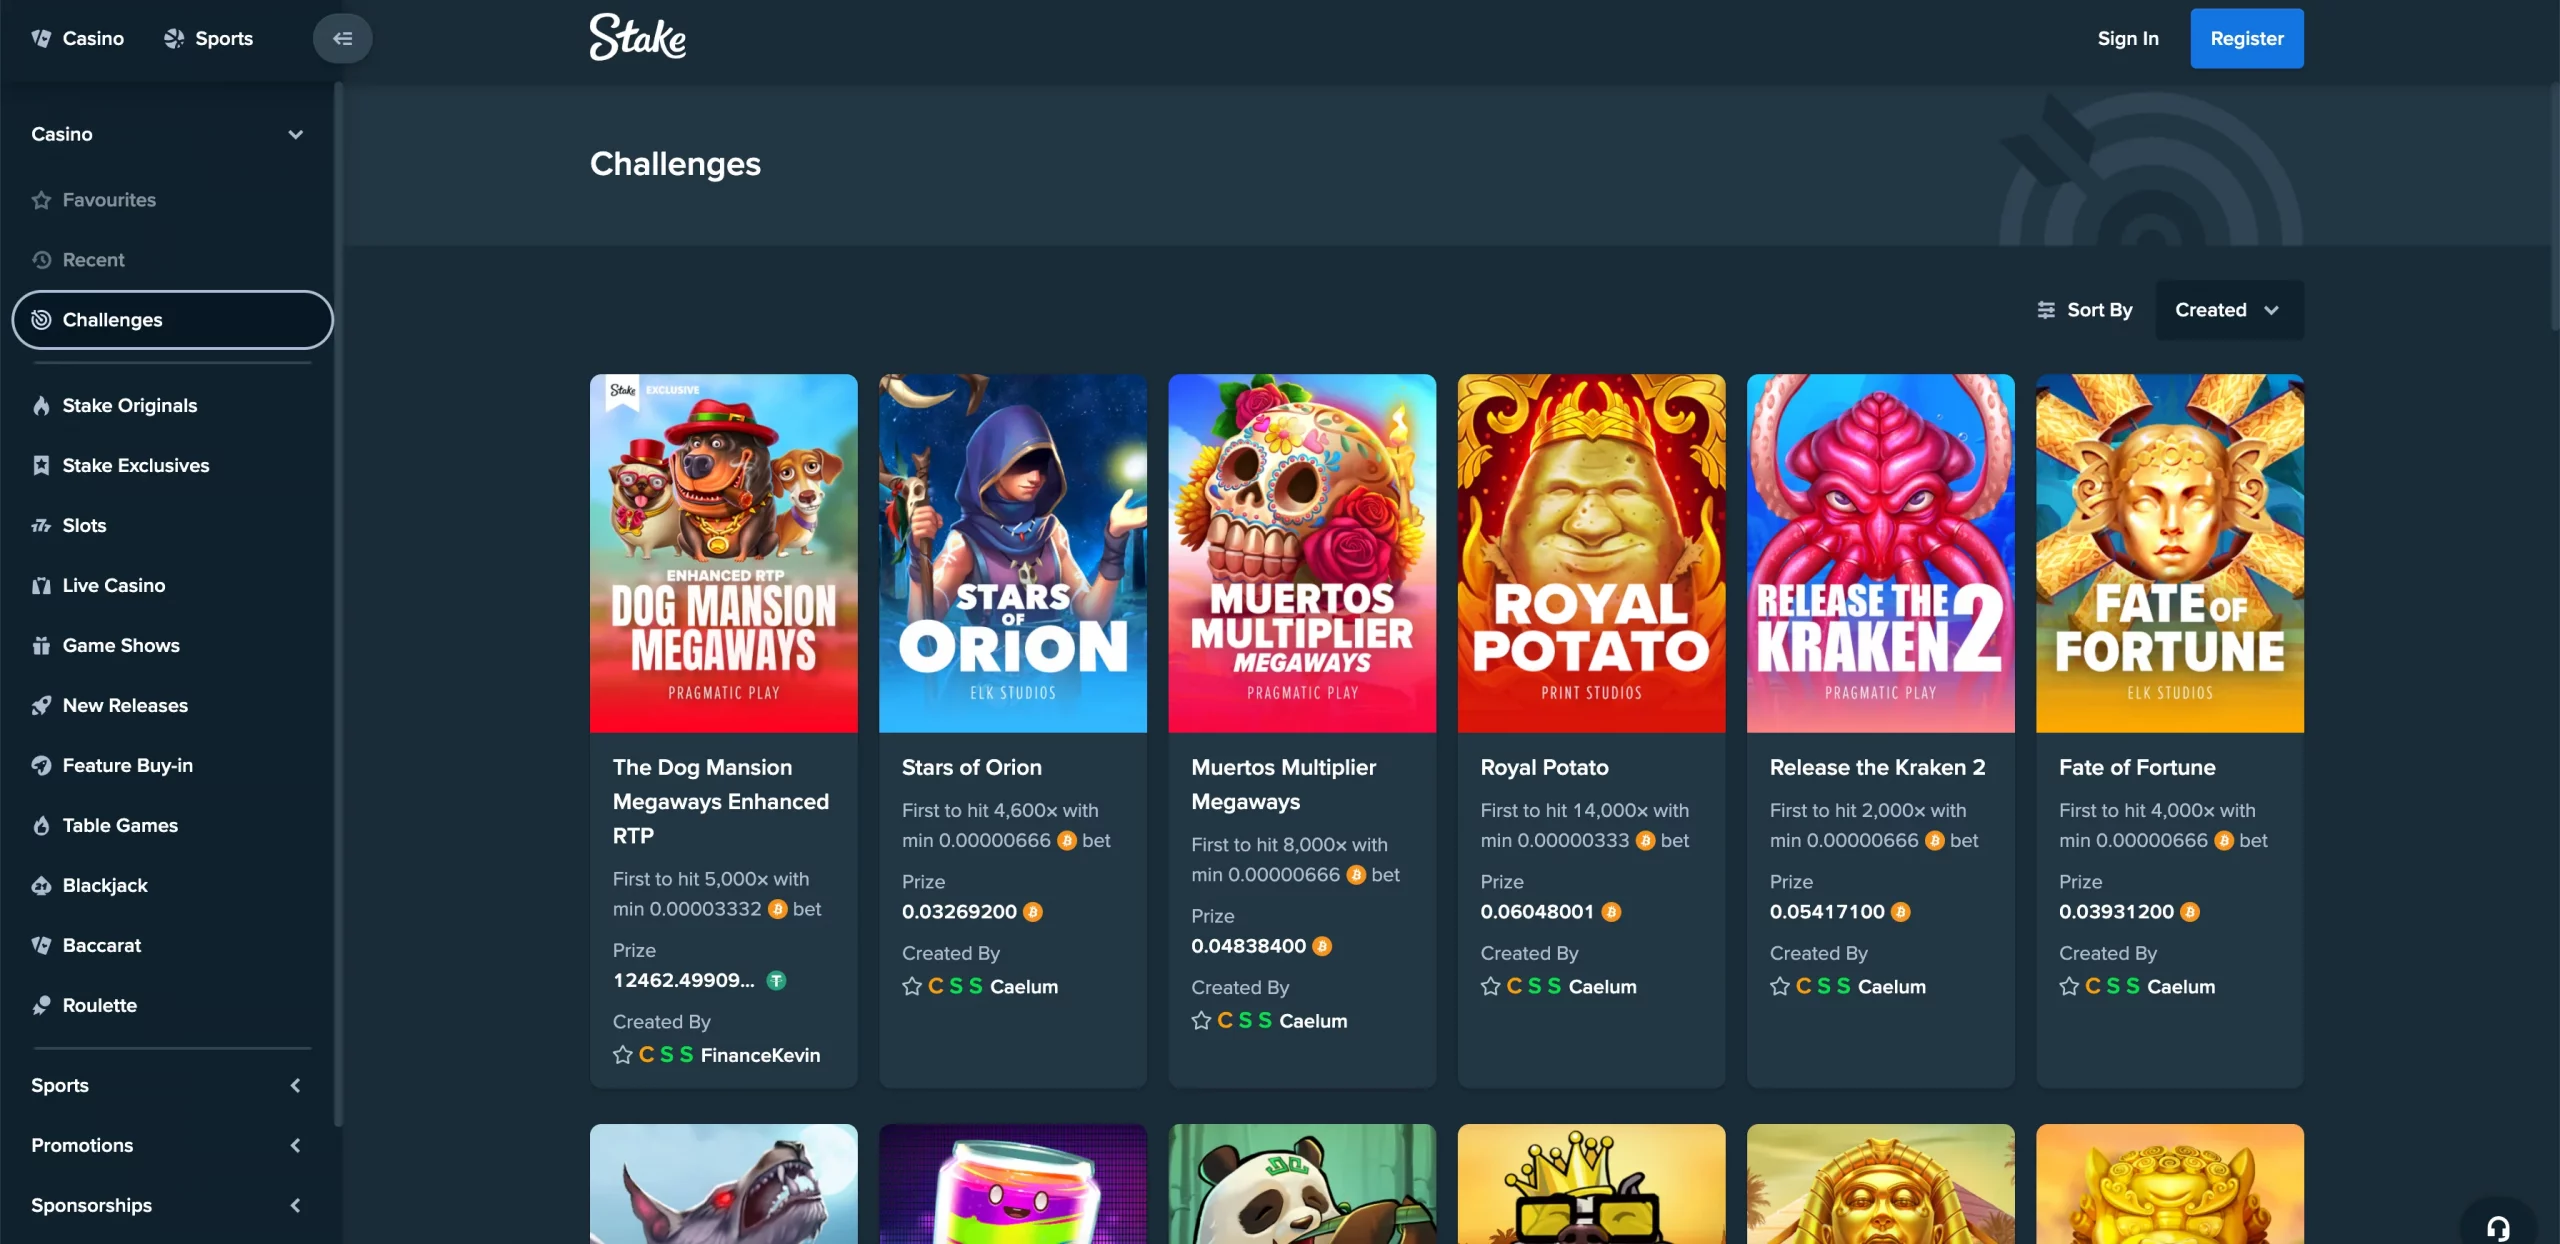Expand the Sponsorships sidebar section
The width and height of the screenshot is (2560, 1244).
pos(295,1206)
